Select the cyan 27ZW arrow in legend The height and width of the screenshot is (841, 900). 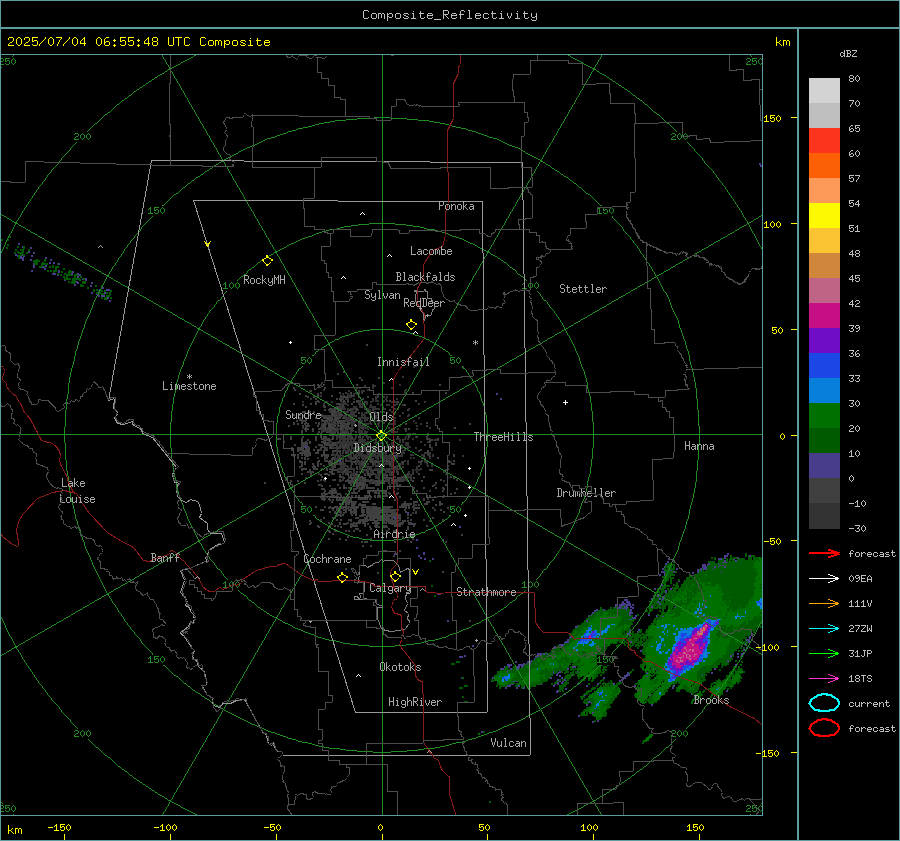pos(824,629)
